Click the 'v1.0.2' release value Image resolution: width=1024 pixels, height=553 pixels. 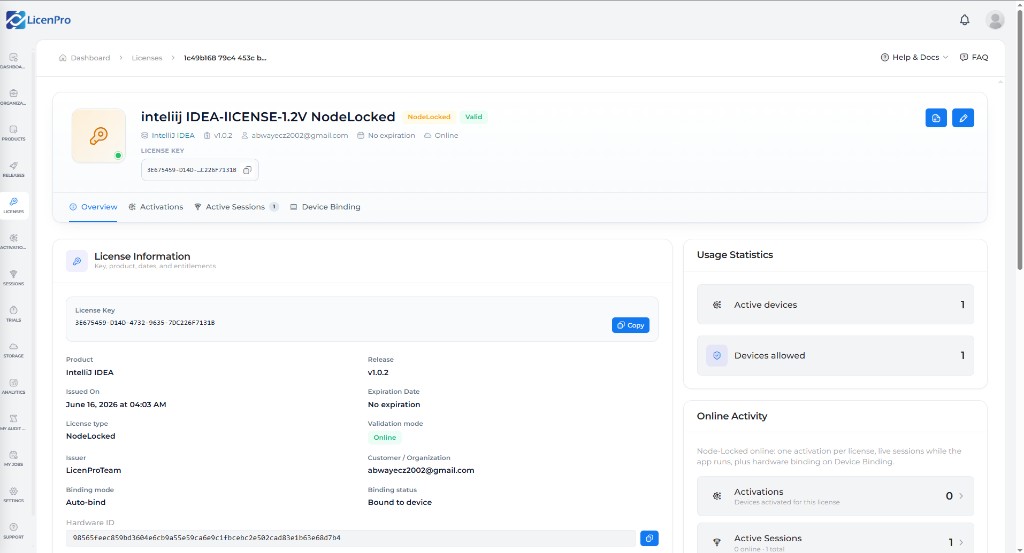(378, 372)
